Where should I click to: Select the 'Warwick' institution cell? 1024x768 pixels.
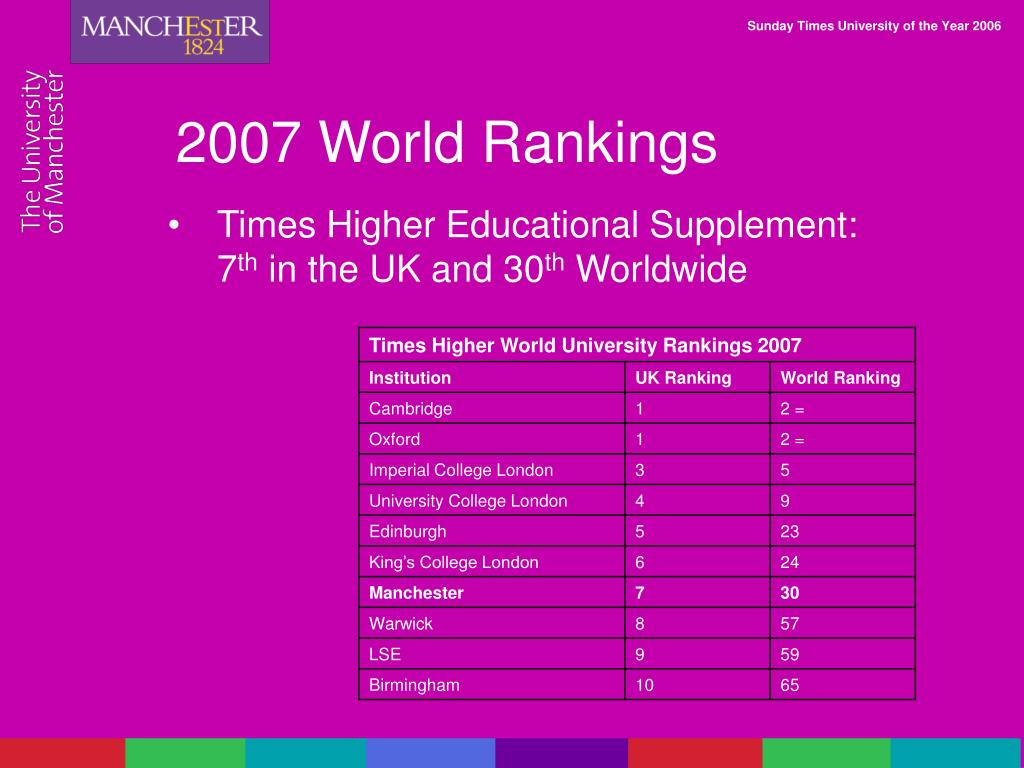(x=492, y=623)
